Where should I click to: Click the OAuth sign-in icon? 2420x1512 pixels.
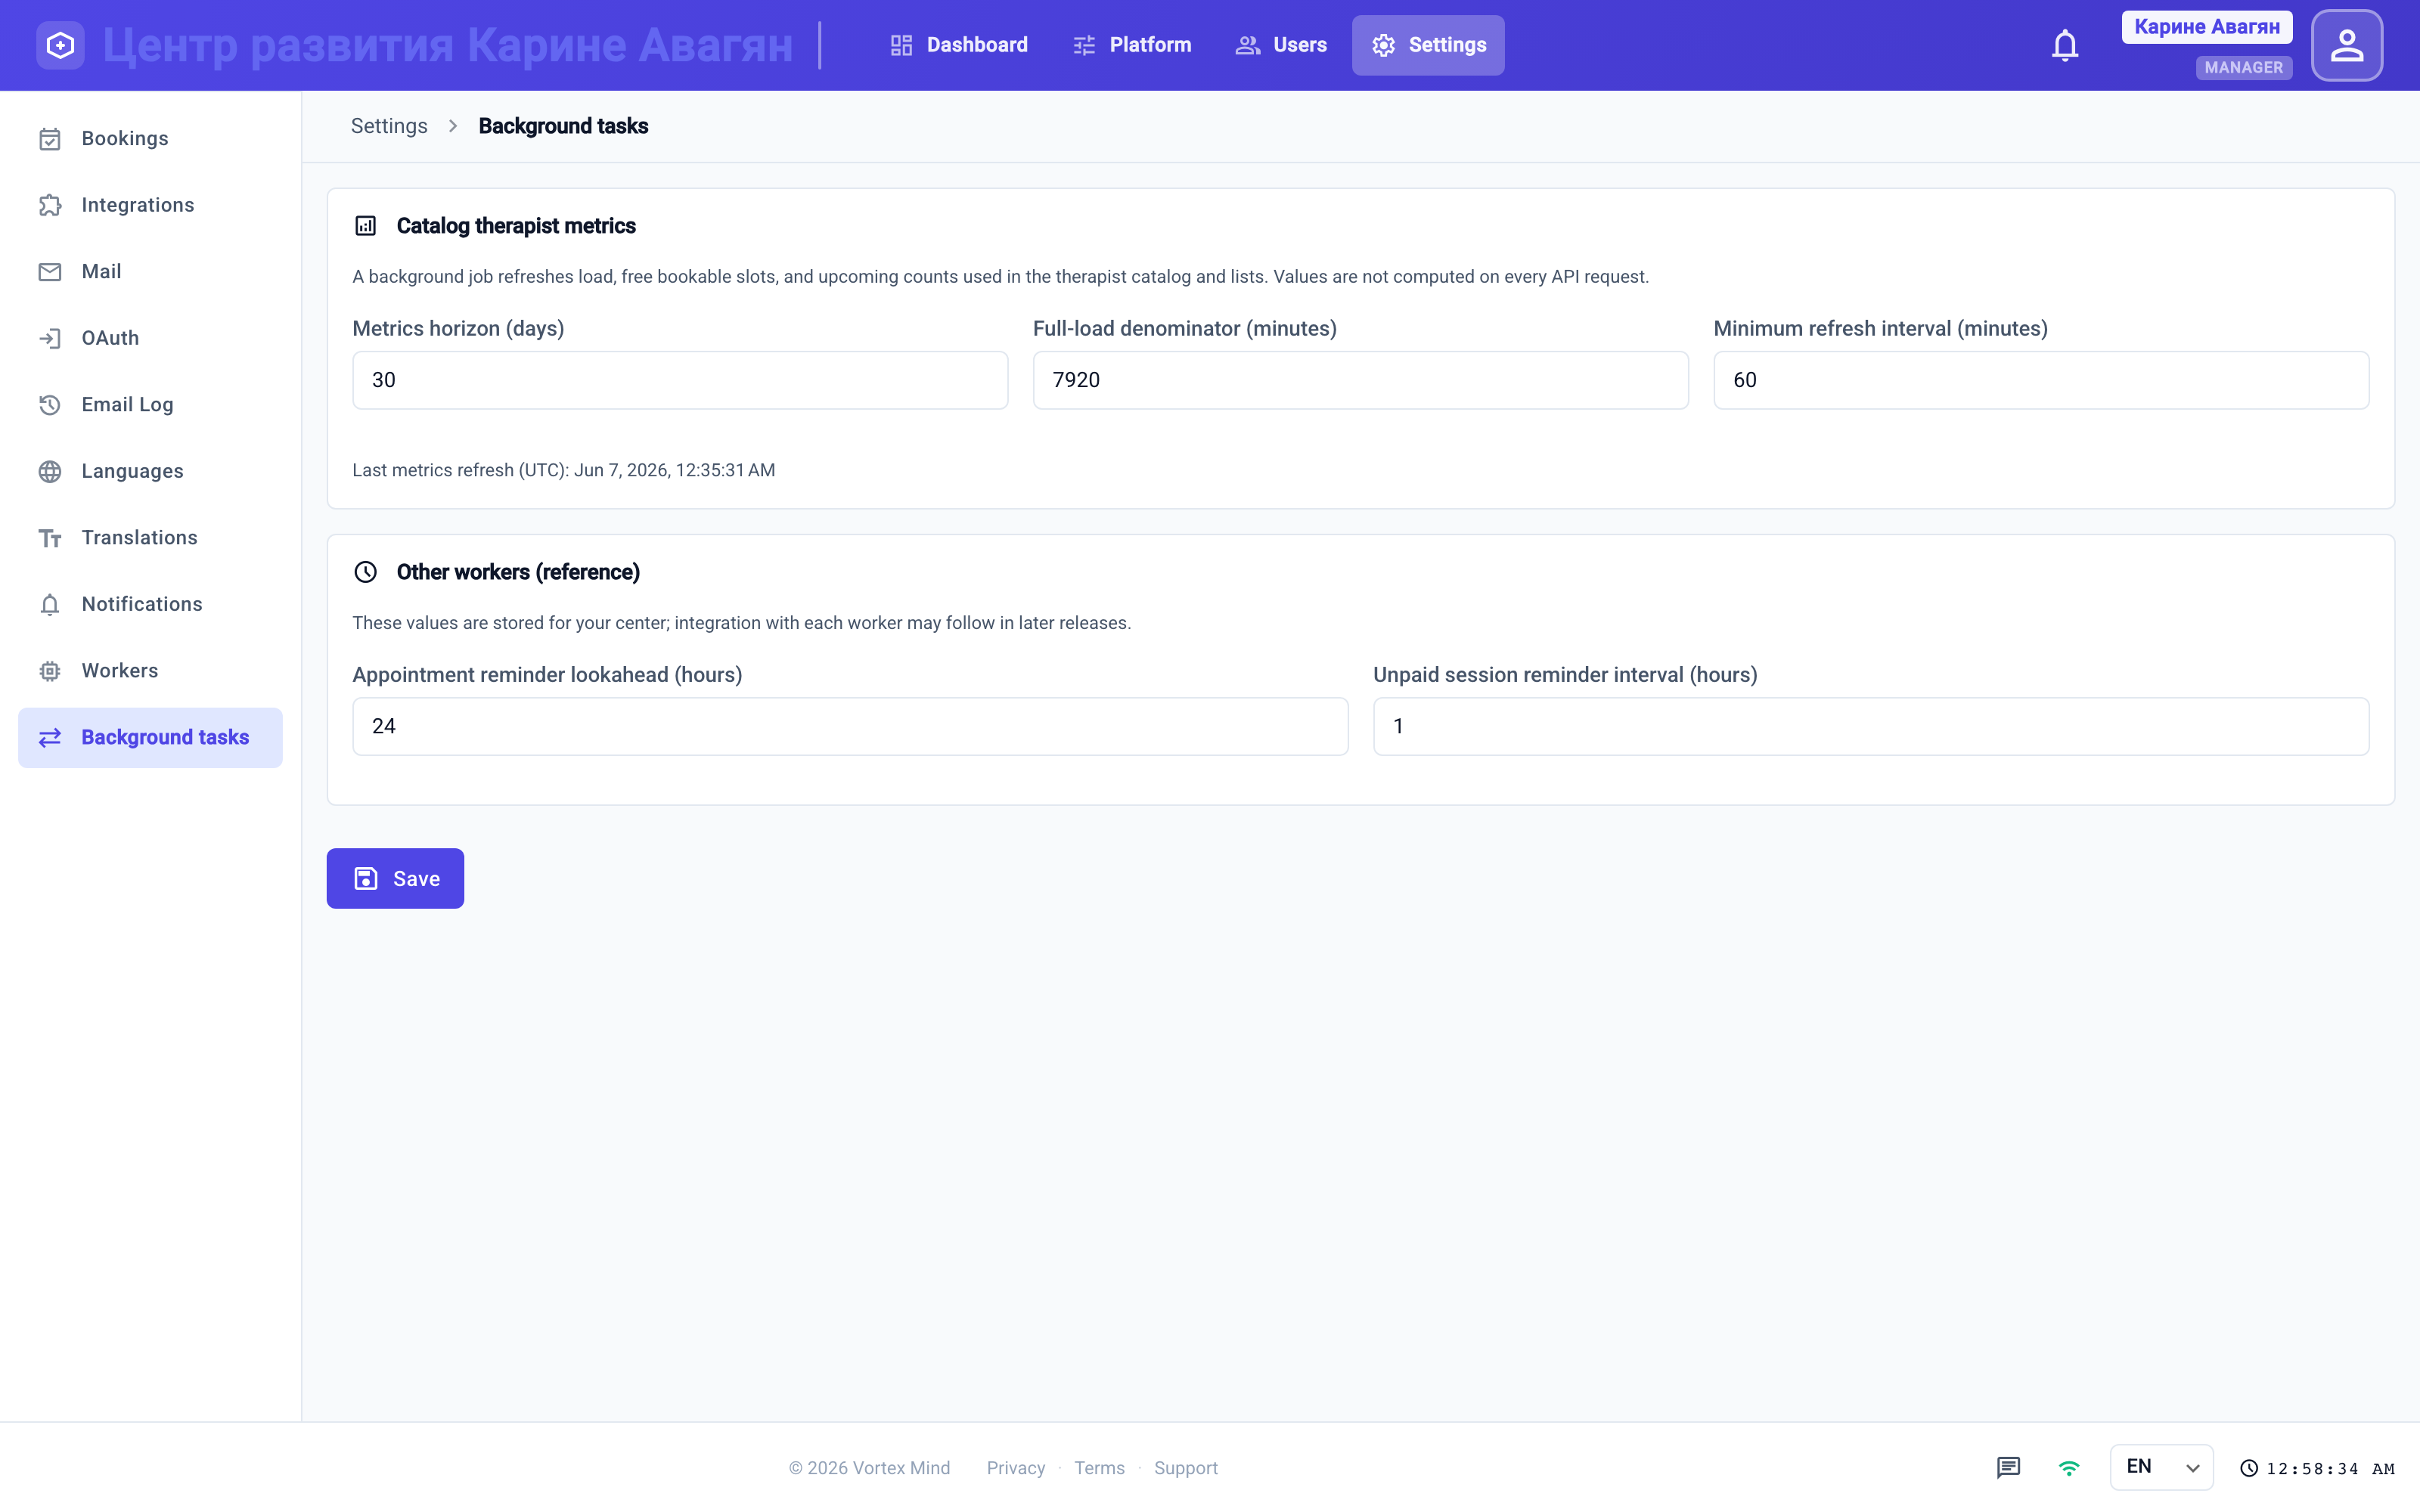tap(50, 338)
